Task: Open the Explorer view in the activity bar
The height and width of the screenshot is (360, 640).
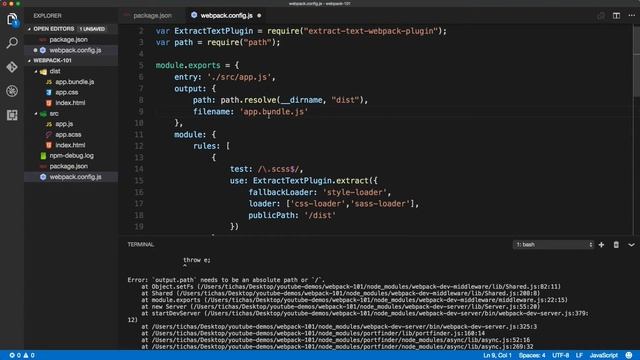Action: 12,19
